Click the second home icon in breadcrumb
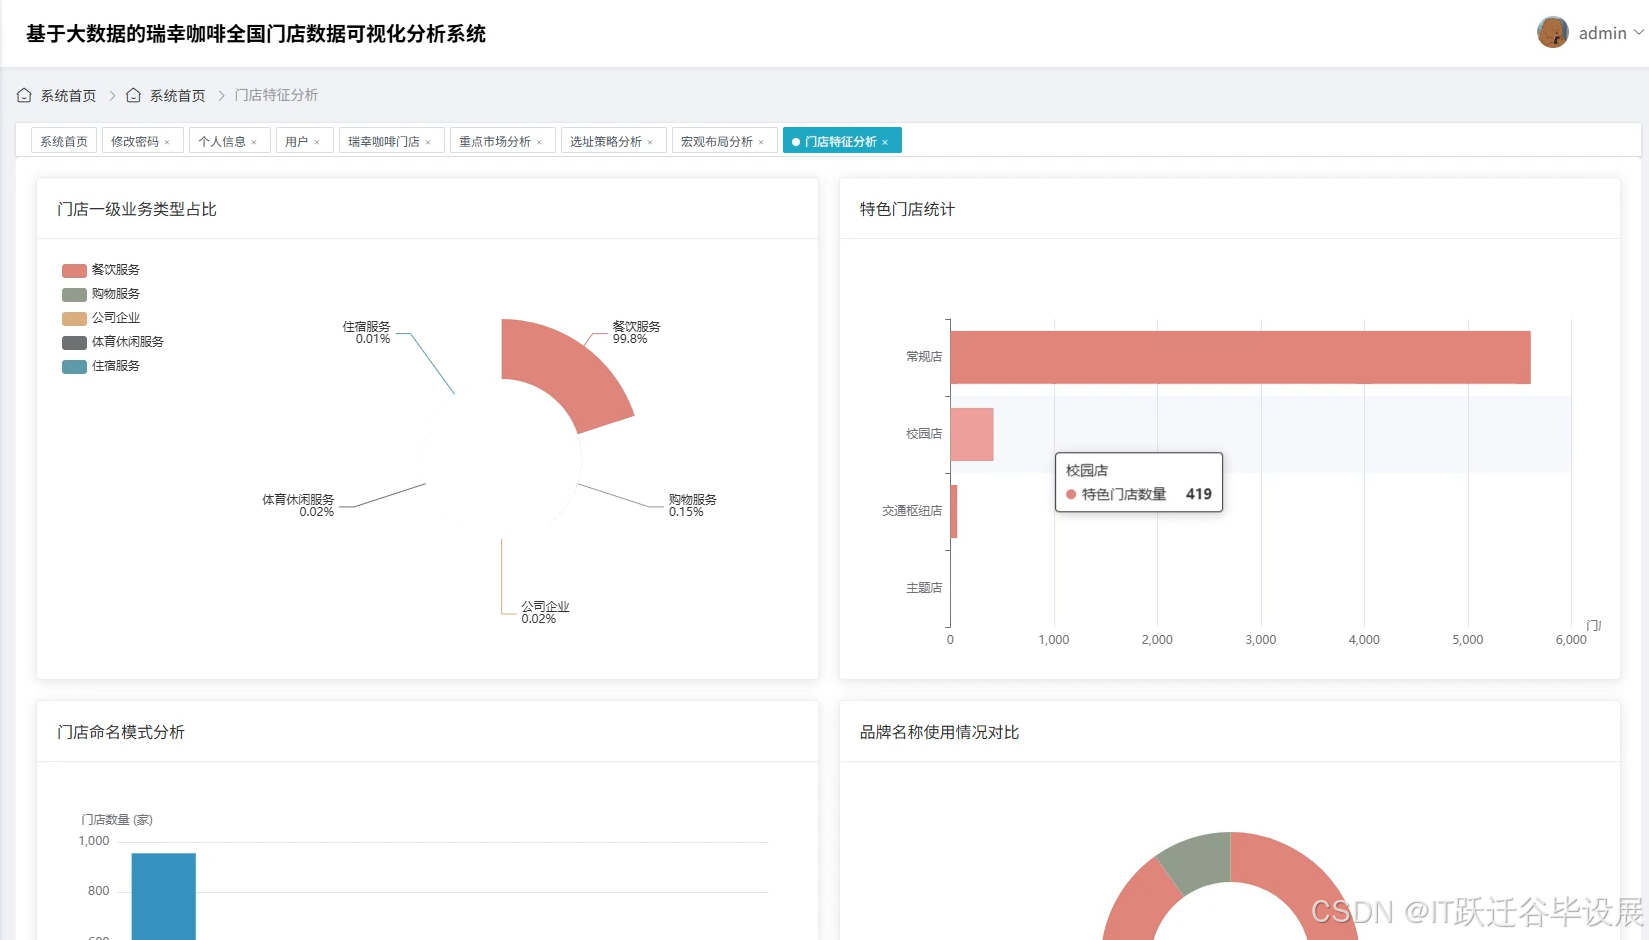Image resolution: width=1649 pixels, height=940 pixels. (133, 95)
